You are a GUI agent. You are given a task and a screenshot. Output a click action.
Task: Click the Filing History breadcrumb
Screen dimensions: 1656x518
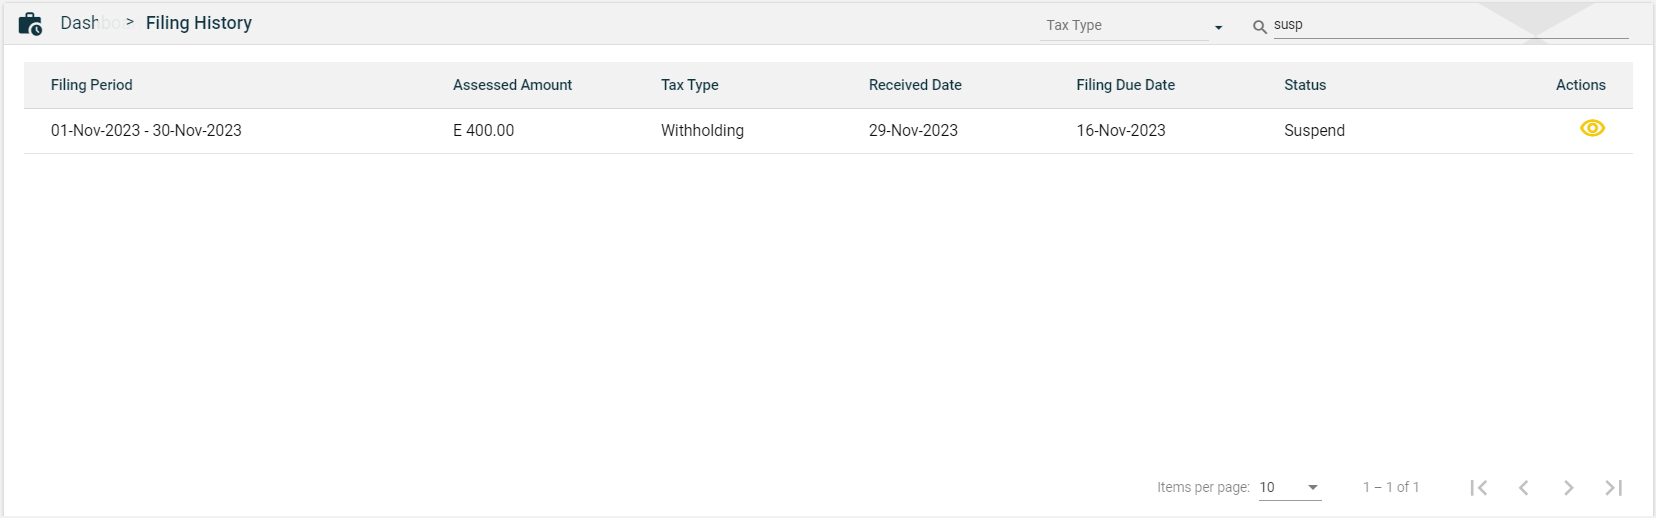(x=199, y=23)
